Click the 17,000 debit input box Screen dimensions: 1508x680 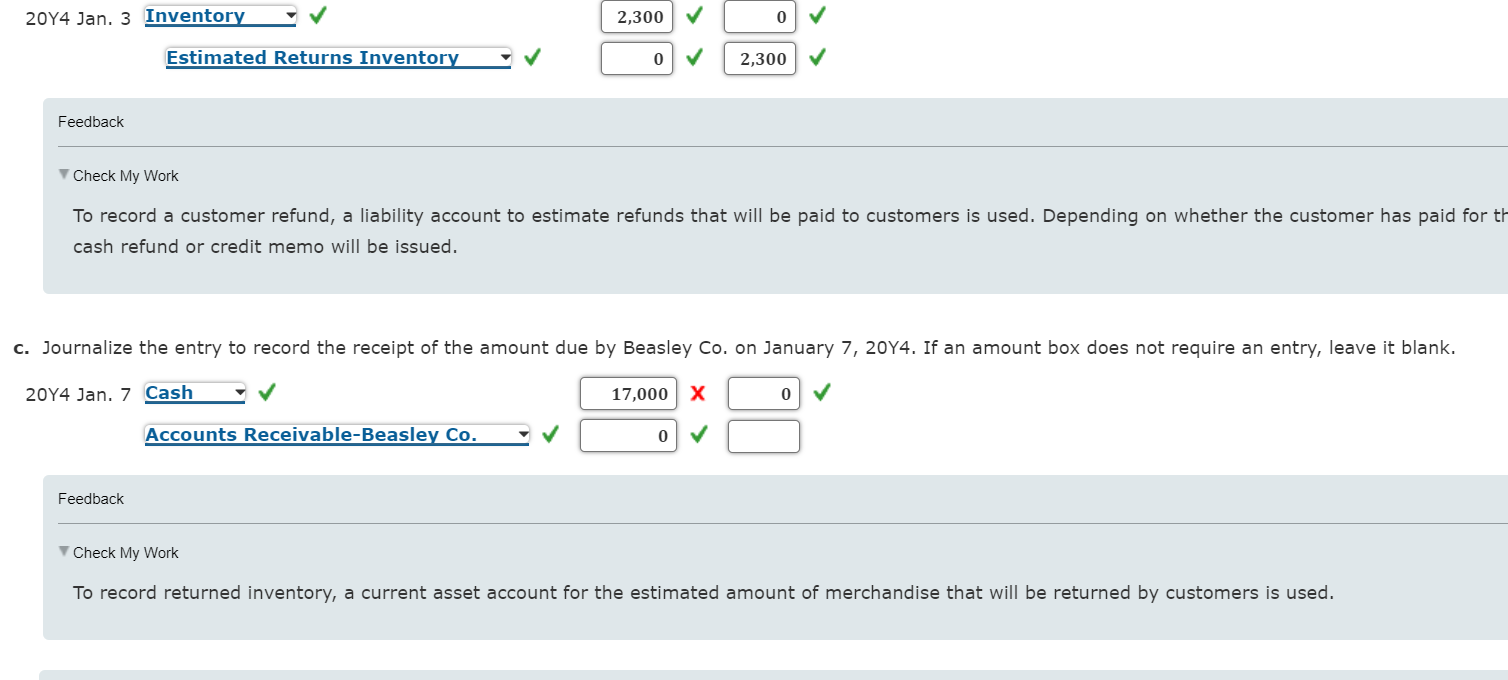point(628,393)
